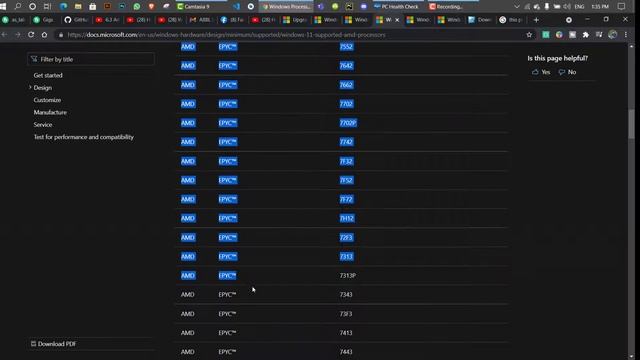
Task: Open File Explorer from the taskbar
Action: click(78, 7)
